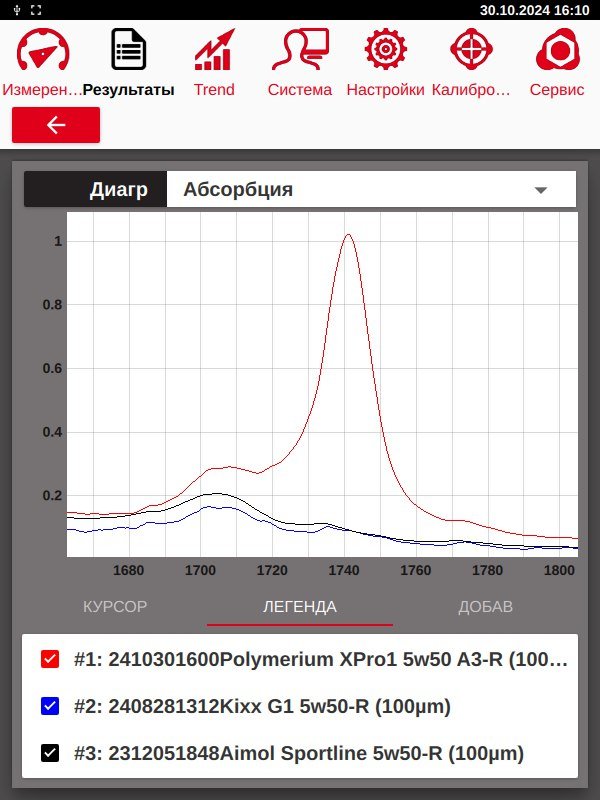Toggle the red checkbox for Polymerium XPro1
Image resolution: width=600 pixels, height=800 pixels.
click(x=50, y=659)
